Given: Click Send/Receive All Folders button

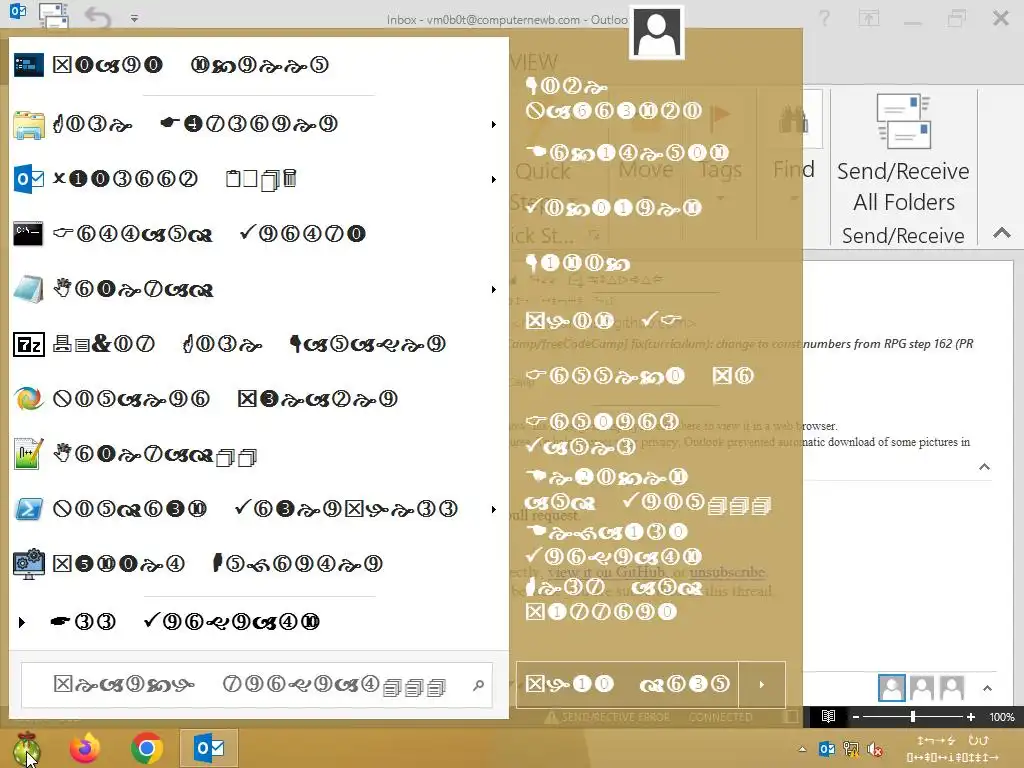Looking at the screenshot, I should (x=904, y=153).
